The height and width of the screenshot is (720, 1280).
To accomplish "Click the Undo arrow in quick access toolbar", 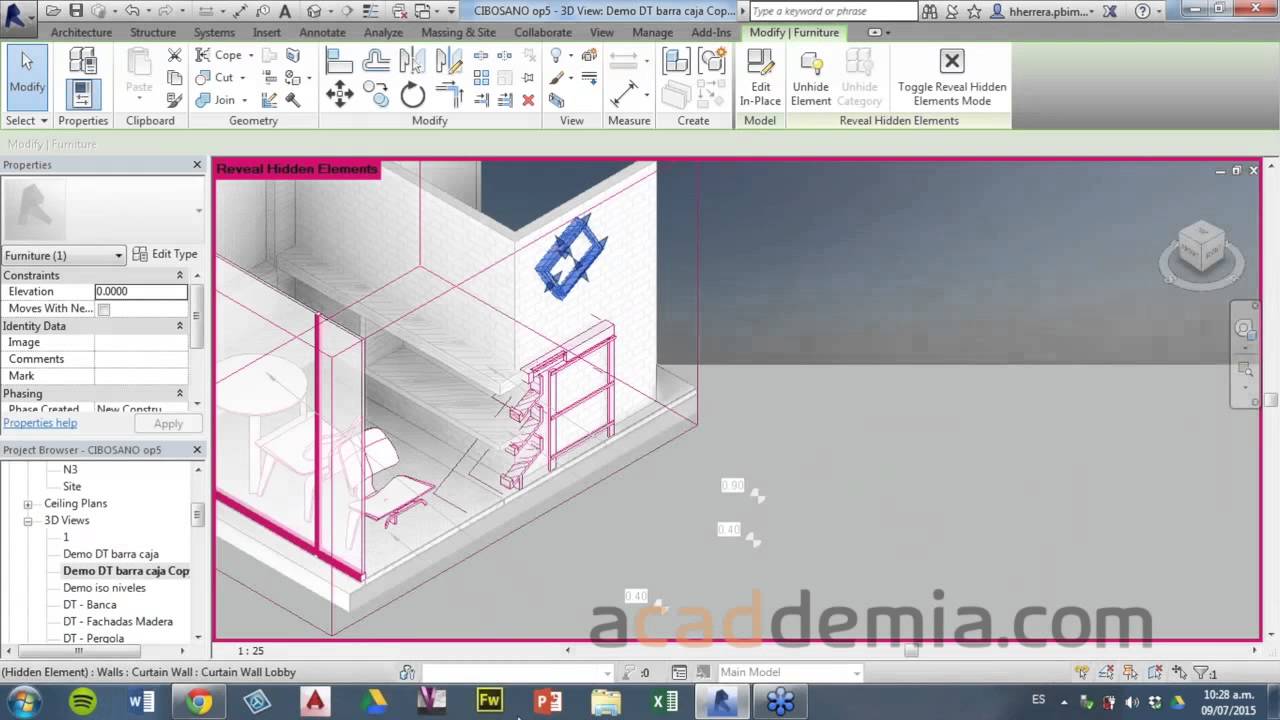I will click(x=131, y=11).
